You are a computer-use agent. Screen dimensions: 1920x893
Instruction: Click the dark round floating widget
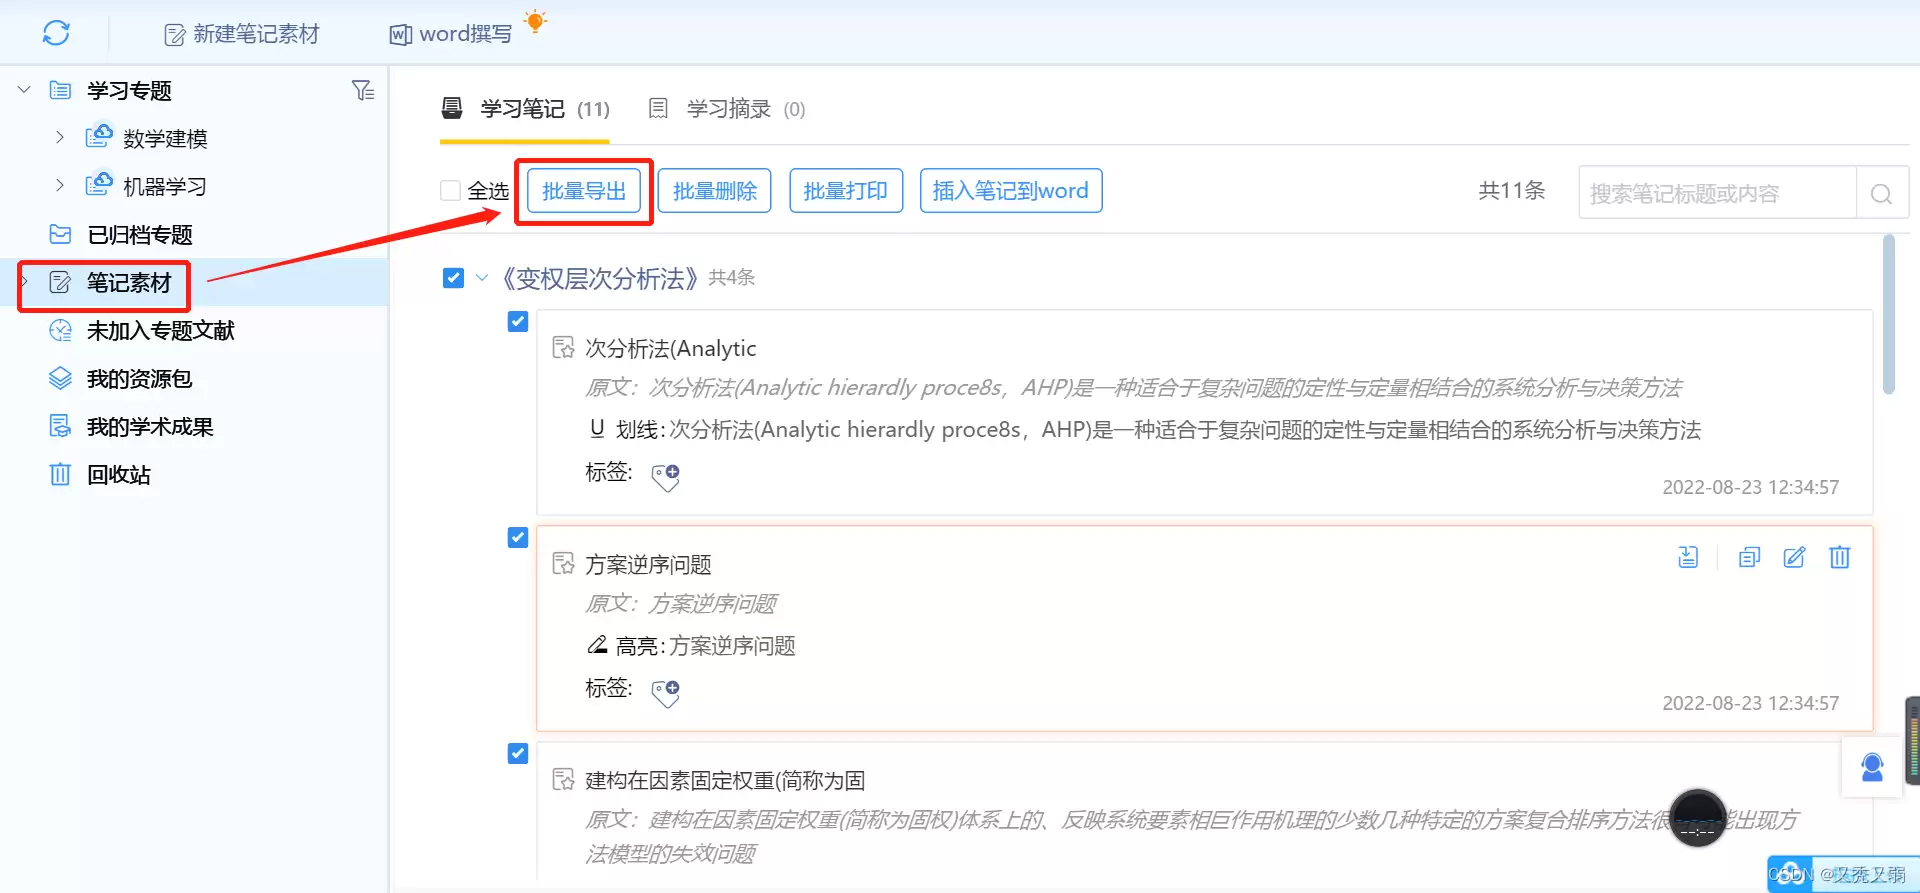[x=1698, y=817]
